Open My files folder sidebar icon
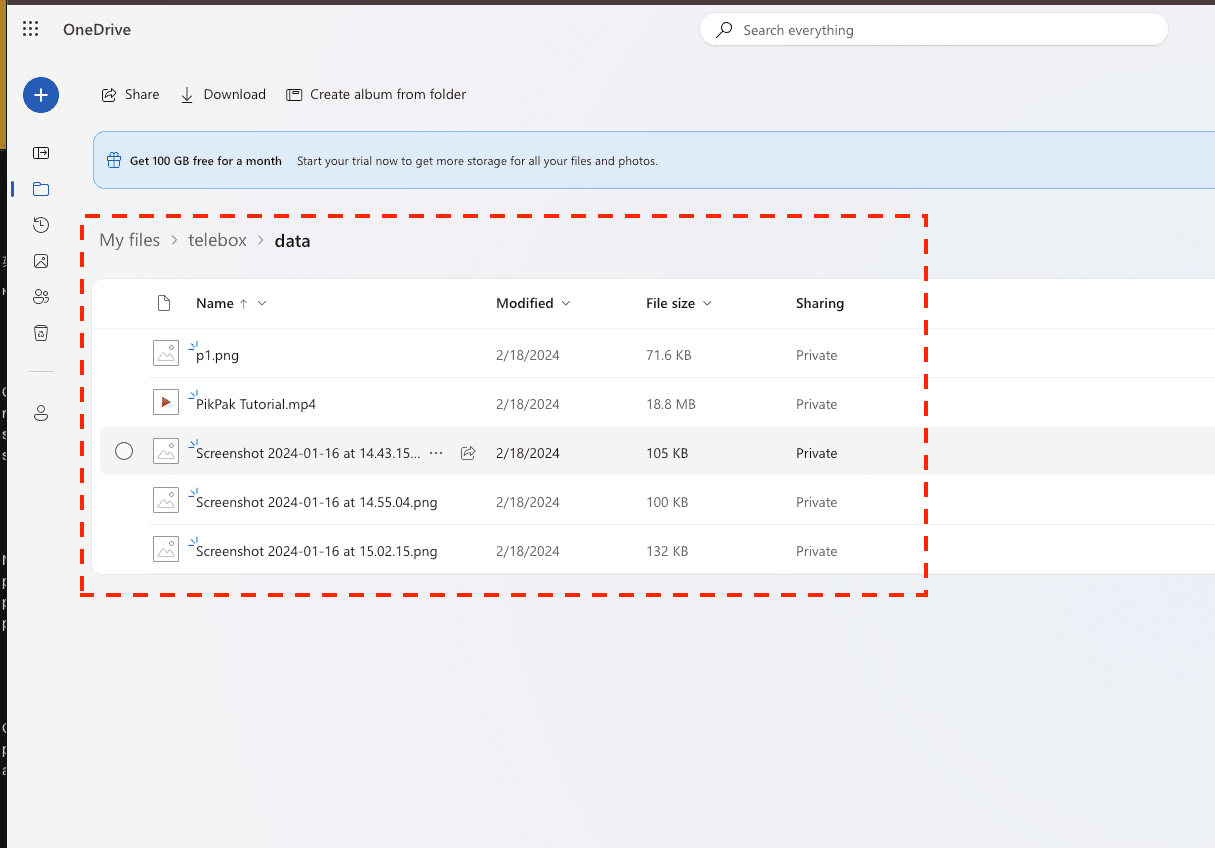This screenshot has height=848, width=1215. (41, 189)
